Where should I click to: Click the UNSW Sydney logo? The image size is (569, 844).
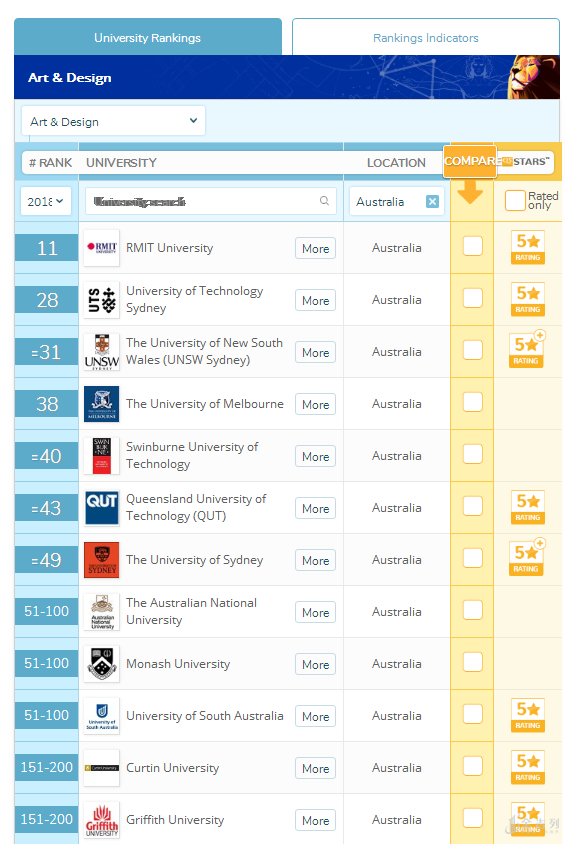pos(102,351)
